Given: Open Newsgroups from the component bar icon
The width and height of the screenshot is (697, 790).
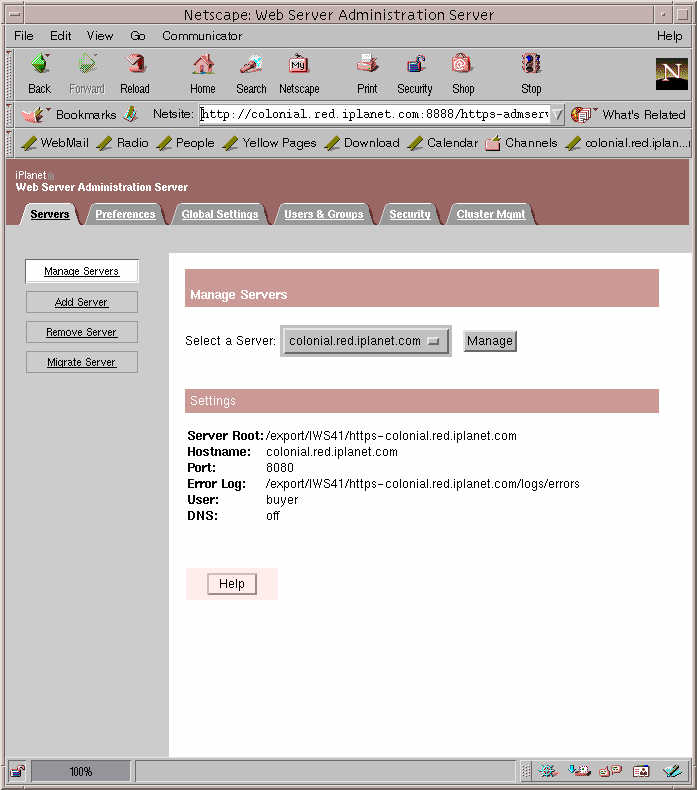Looking at the screenshot, I should click(x=610, y=771).
